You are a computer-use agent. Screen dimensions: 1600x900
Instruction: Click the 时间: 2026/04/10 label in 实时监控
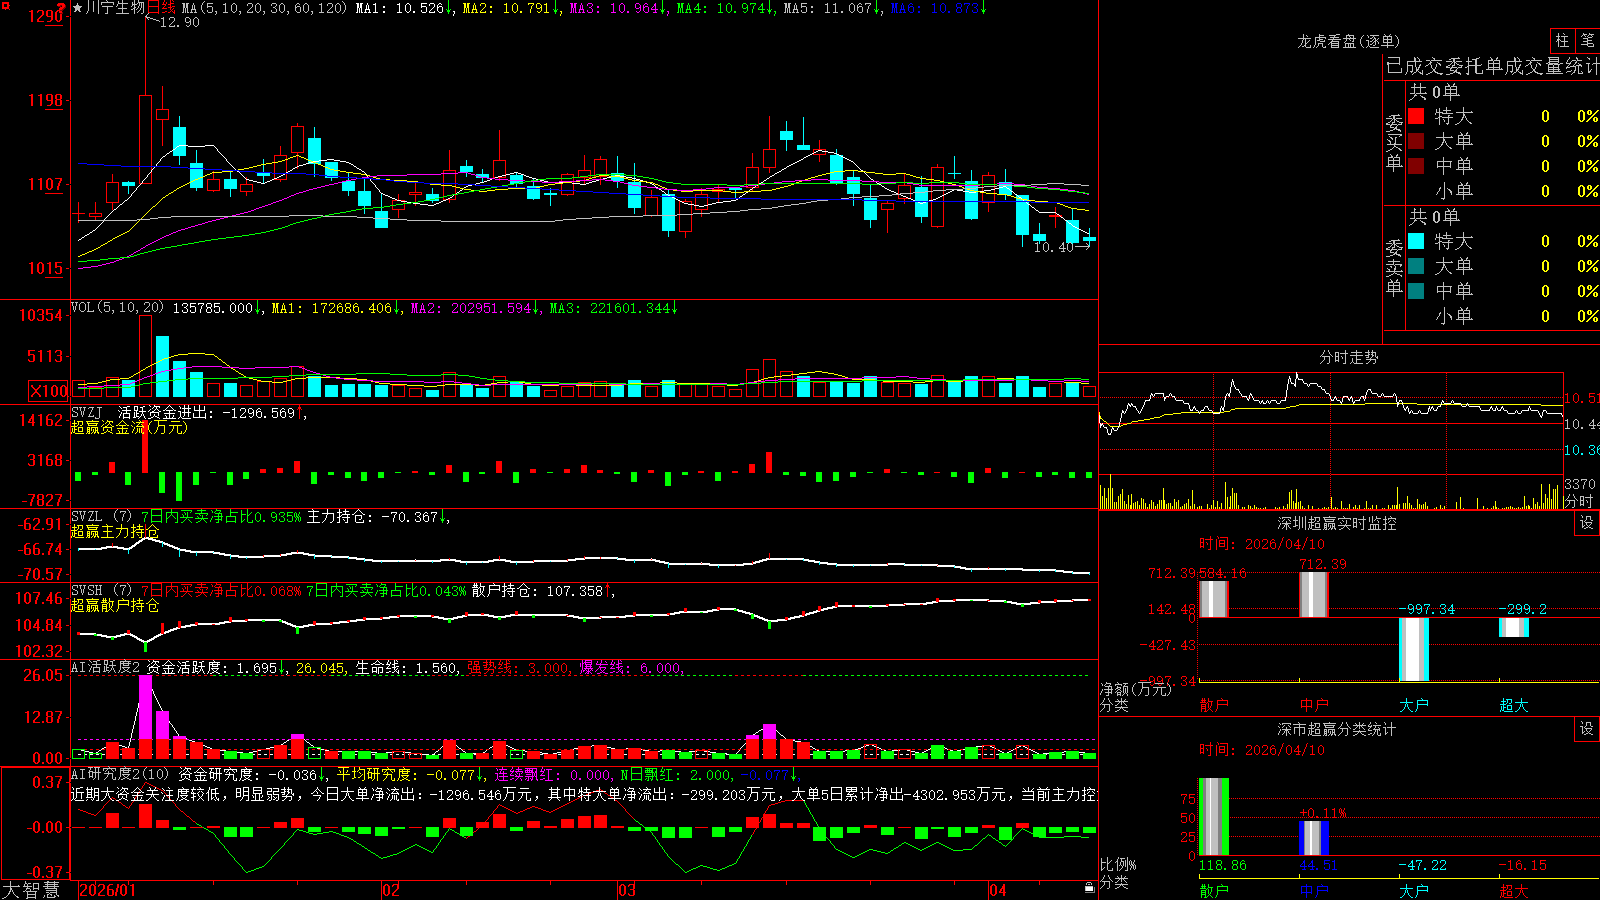1262,544
